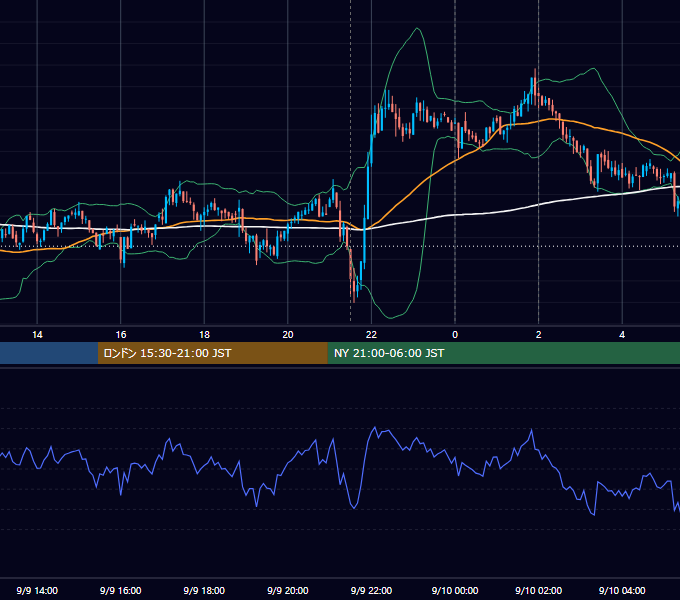The width and height of the screenshot is (680, 600).
Task: Click the 16 hour label on upper axis
Action: (x=121, y=335)
